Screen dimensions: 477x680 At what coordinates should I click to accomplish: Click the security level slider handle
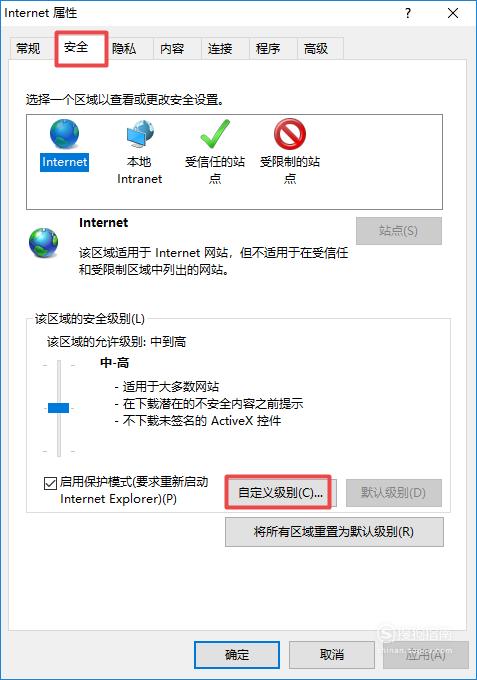(58, 408)
